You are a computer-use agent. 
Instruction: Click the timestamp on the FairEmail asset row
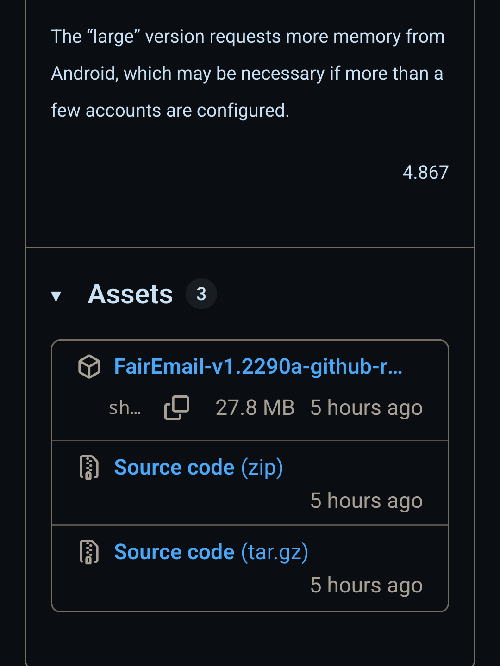366,408
